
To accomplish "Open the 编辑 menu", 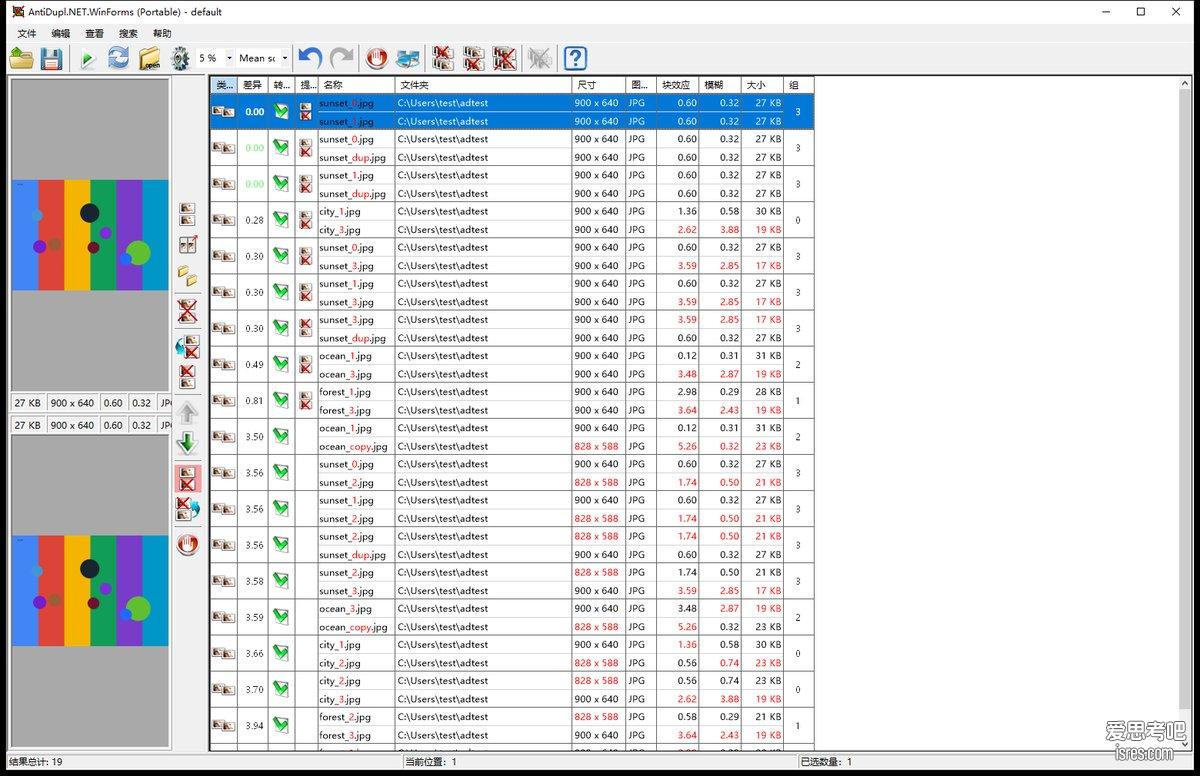I will pyautogui.click(x=61, y=34).
